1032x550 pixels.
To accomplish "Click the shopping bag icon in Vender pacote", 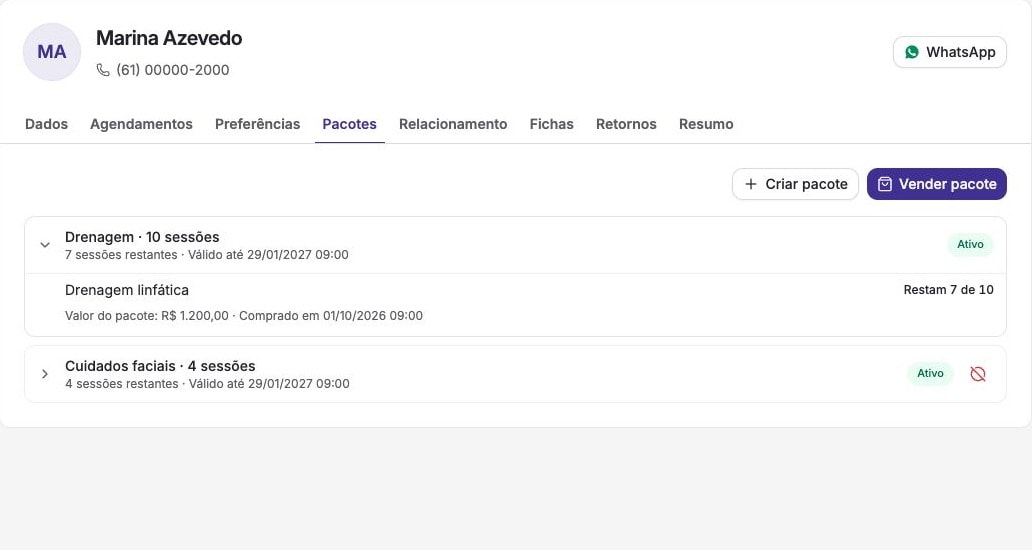I will 885,184.
